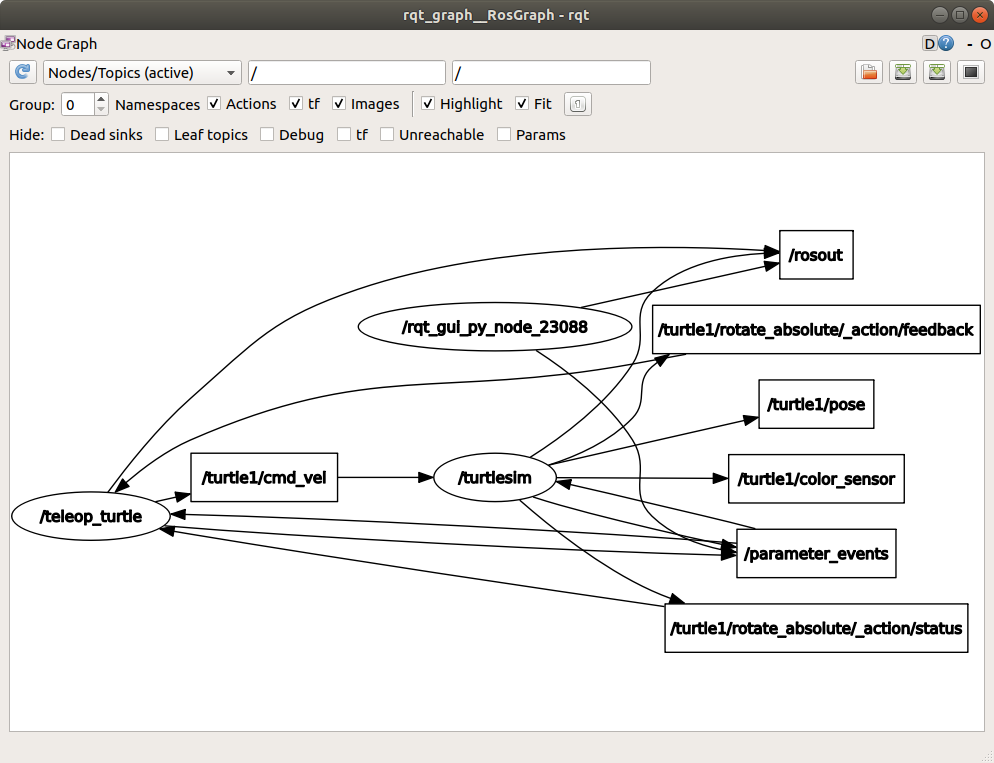Select the /turtle1/cmd_vel topic box

264,478
